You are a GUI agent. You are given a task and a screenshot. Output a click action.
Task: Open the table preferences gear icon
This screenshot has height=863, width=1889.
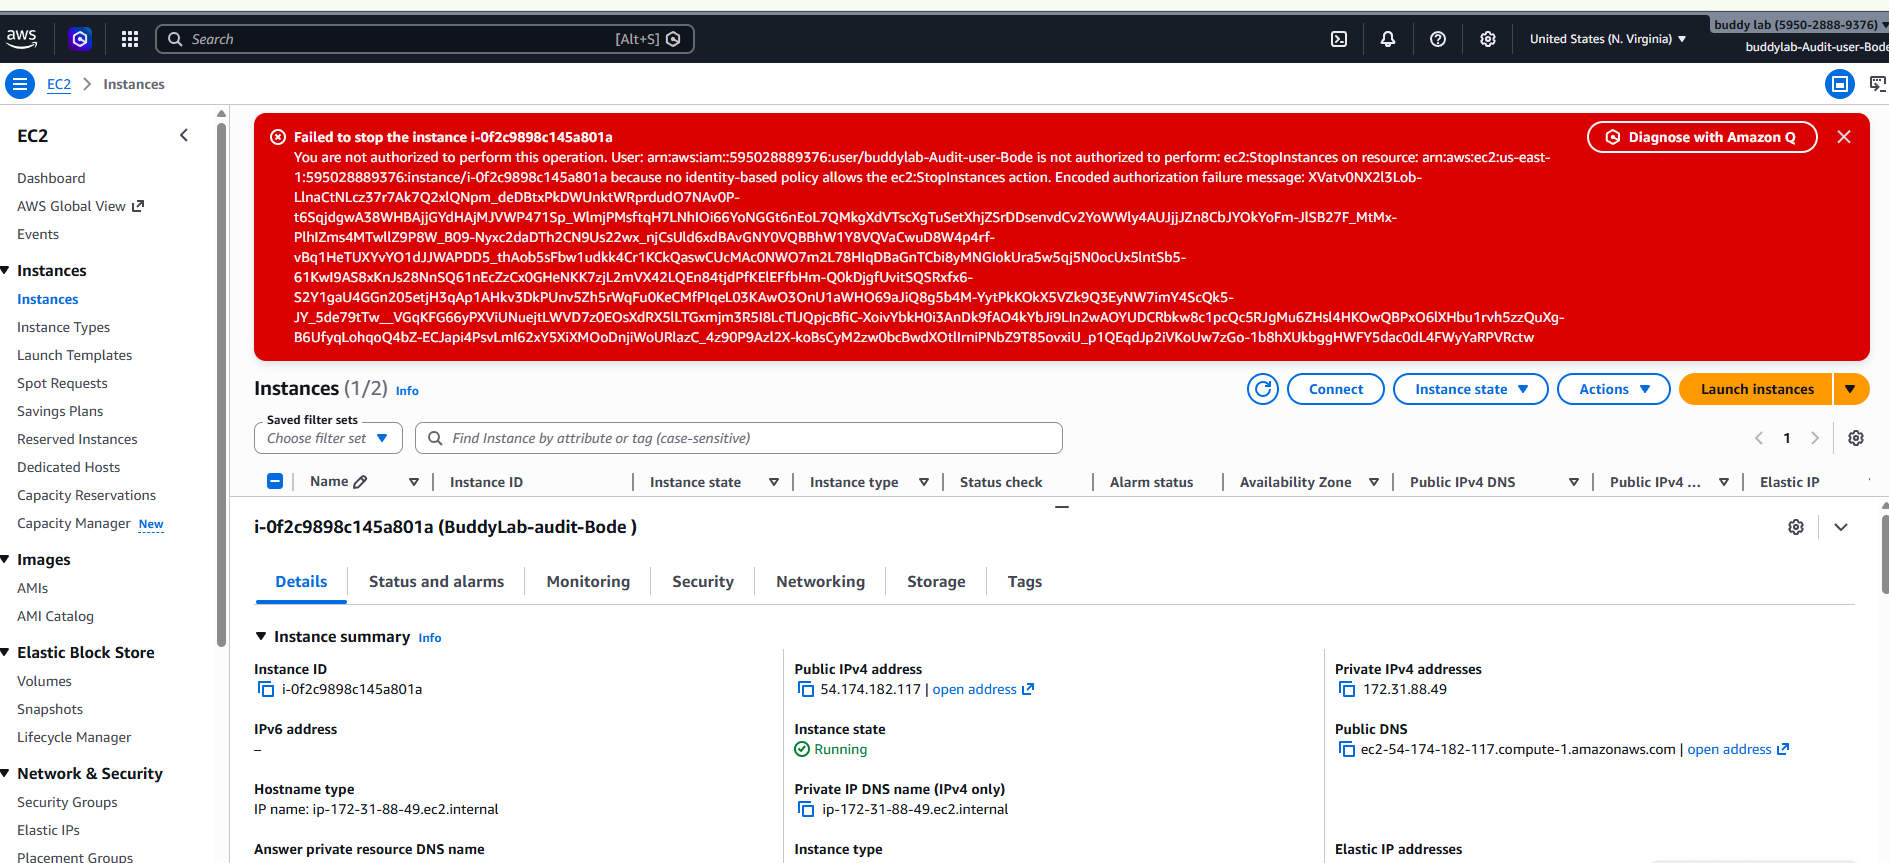(1856, 438)
